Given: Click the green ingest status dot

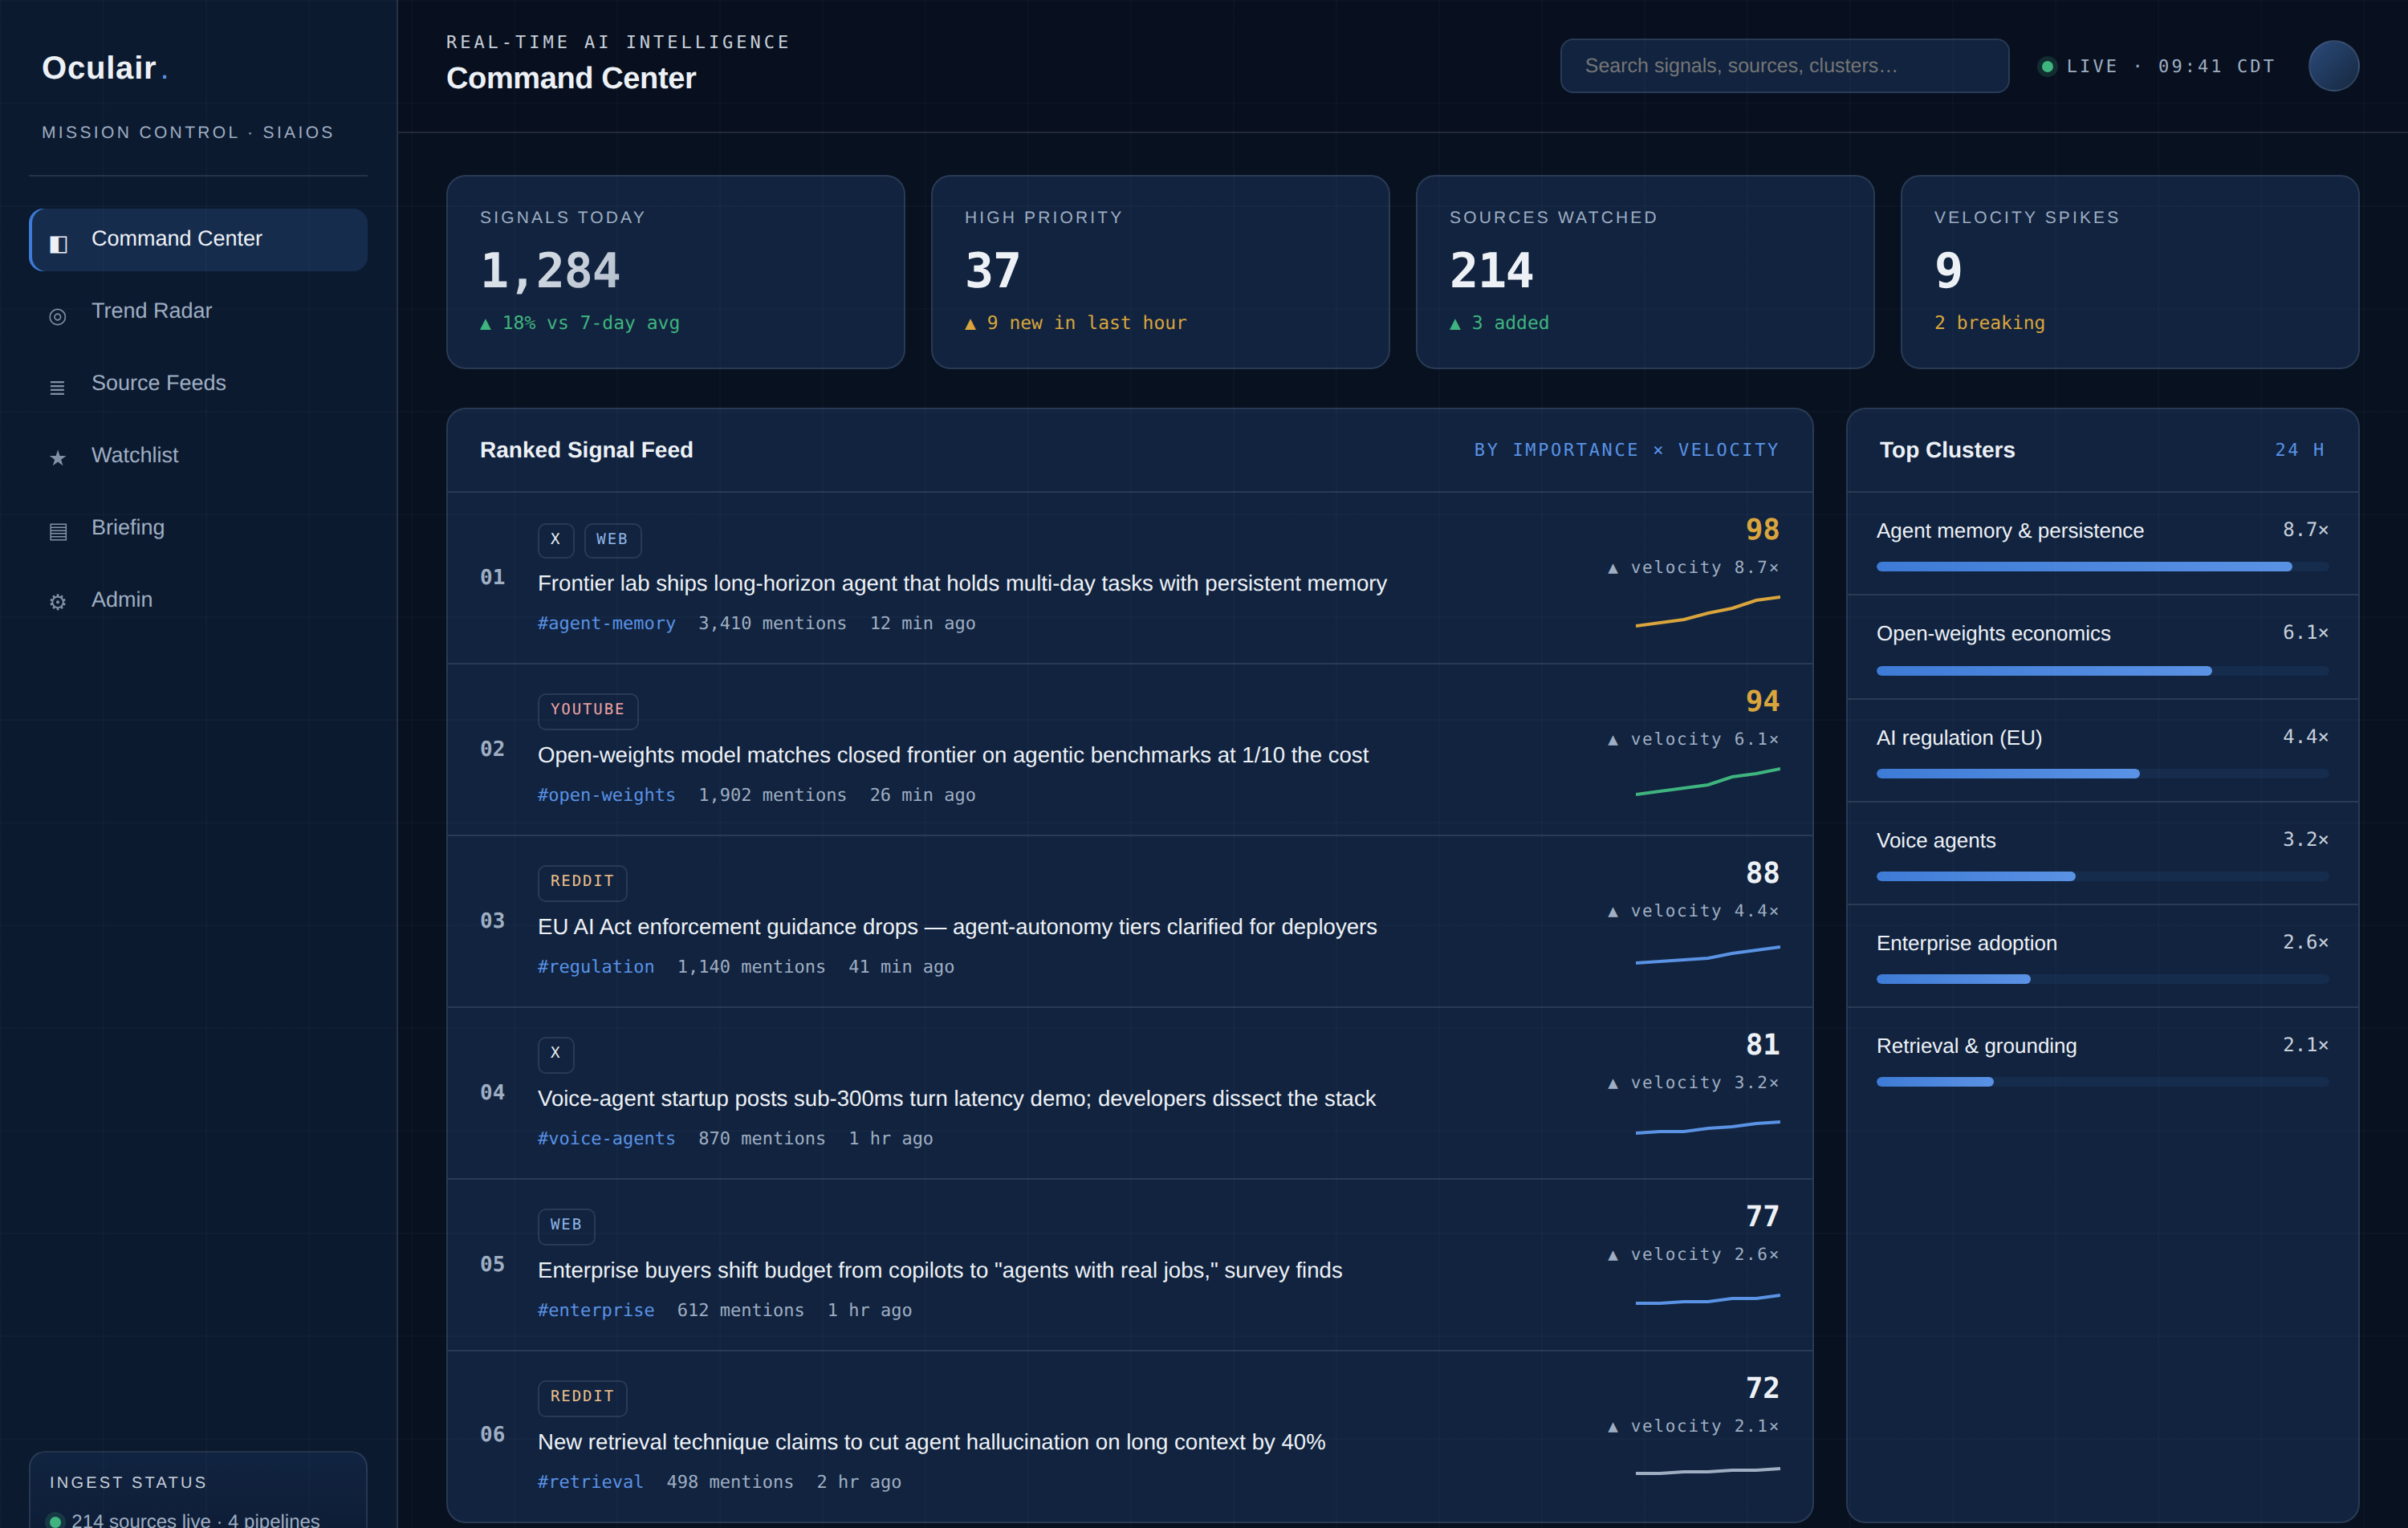Looking at the screenshot, I should click(x=56, y=1521).
